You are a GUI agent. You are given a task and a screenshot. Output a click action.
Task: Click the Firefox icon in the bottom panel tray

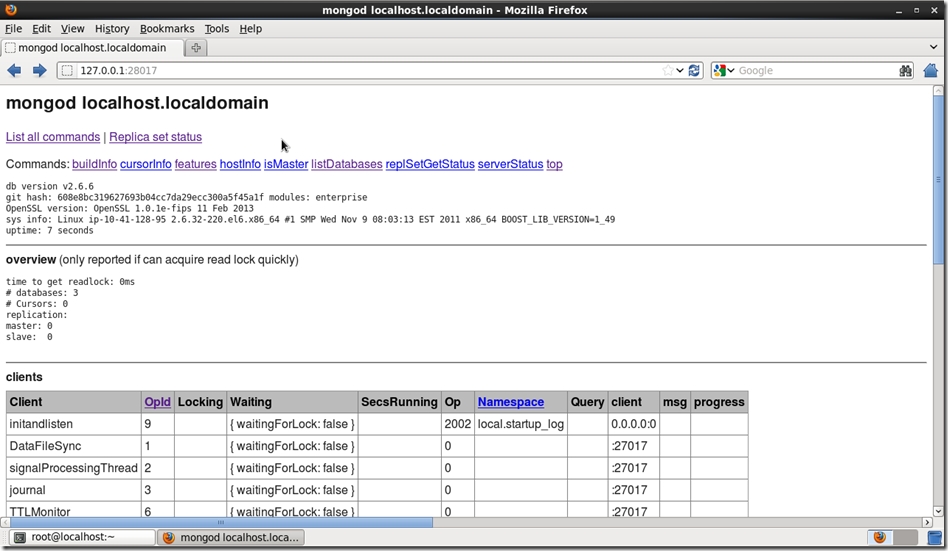(x=880, y=537)
